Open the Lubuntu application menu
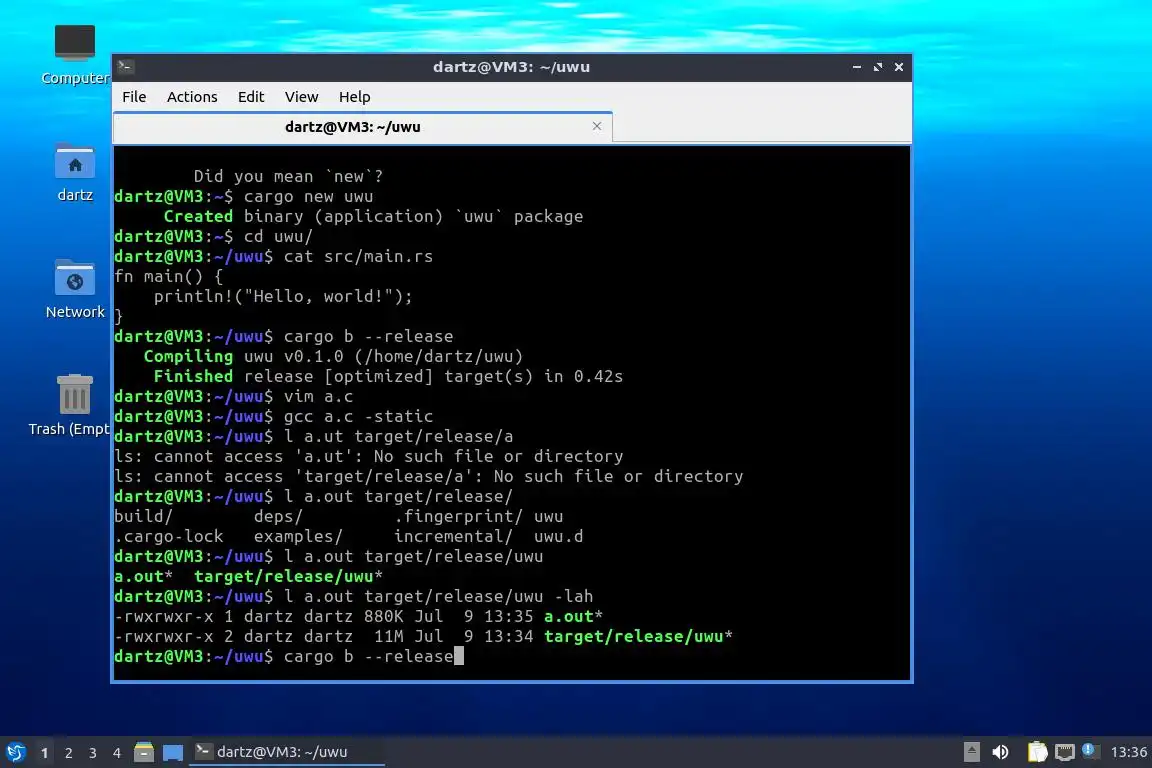Viewport: 1152px width, 768px height. [x=15, y=752]
